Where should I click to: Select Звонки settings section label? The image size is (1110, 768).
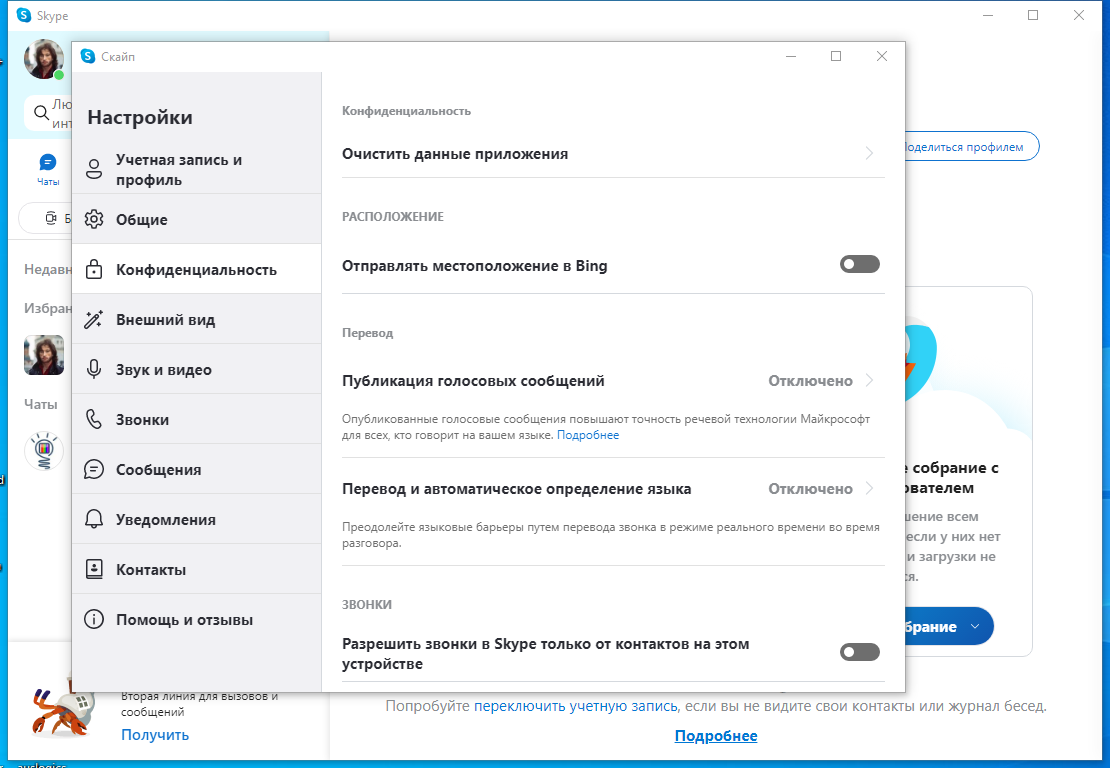pos(142,420)
